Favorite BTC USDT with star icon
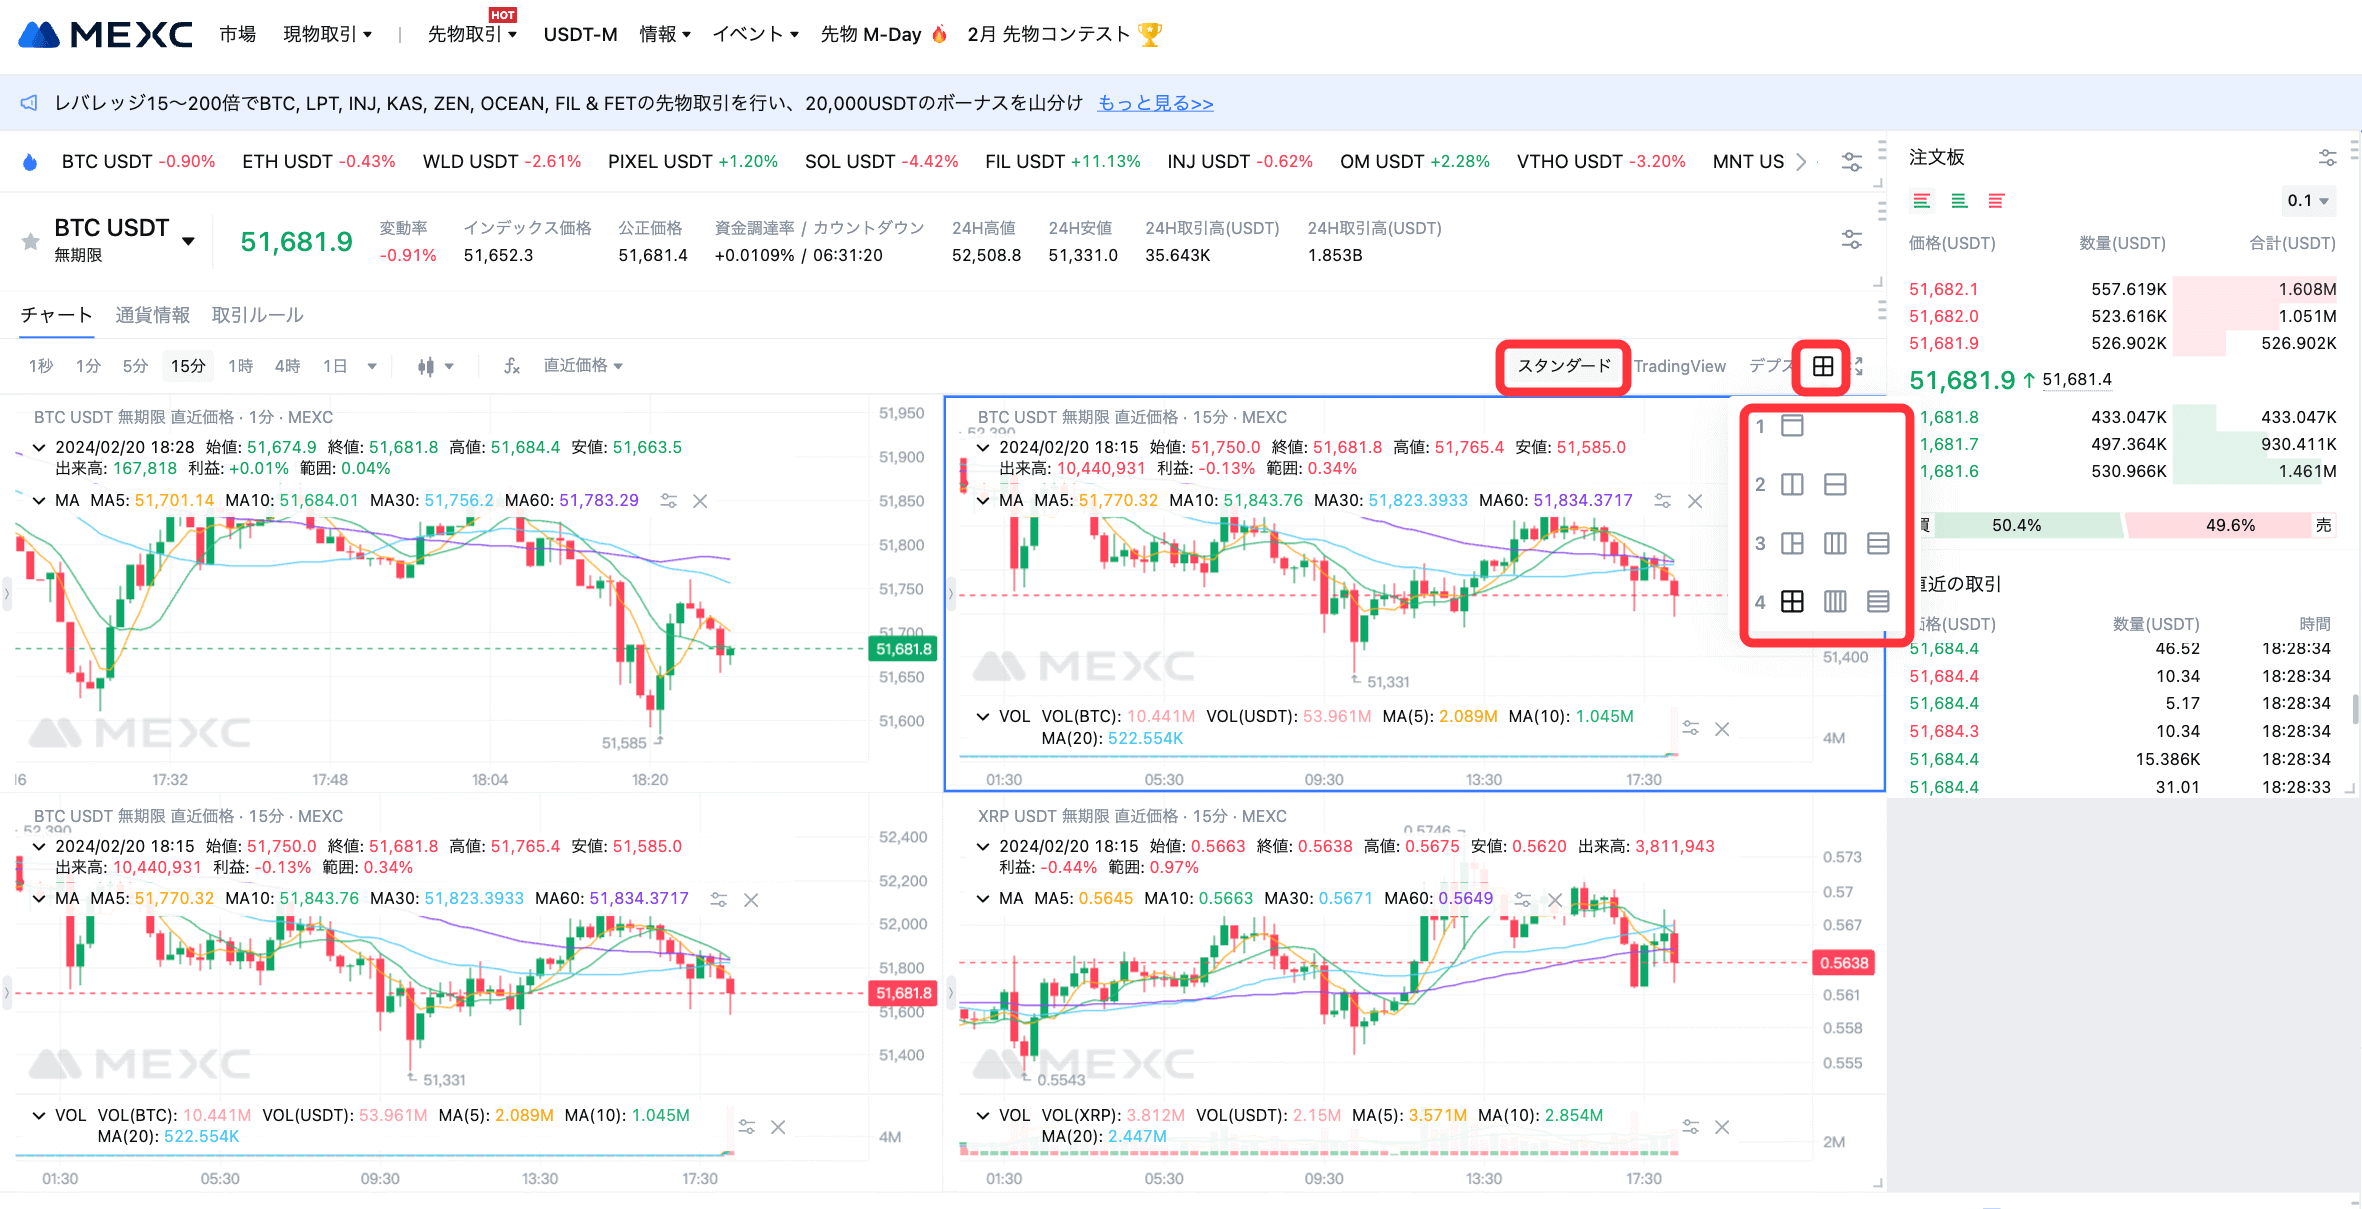The width and height of the screenshot is (2362, 1209). 31,241
